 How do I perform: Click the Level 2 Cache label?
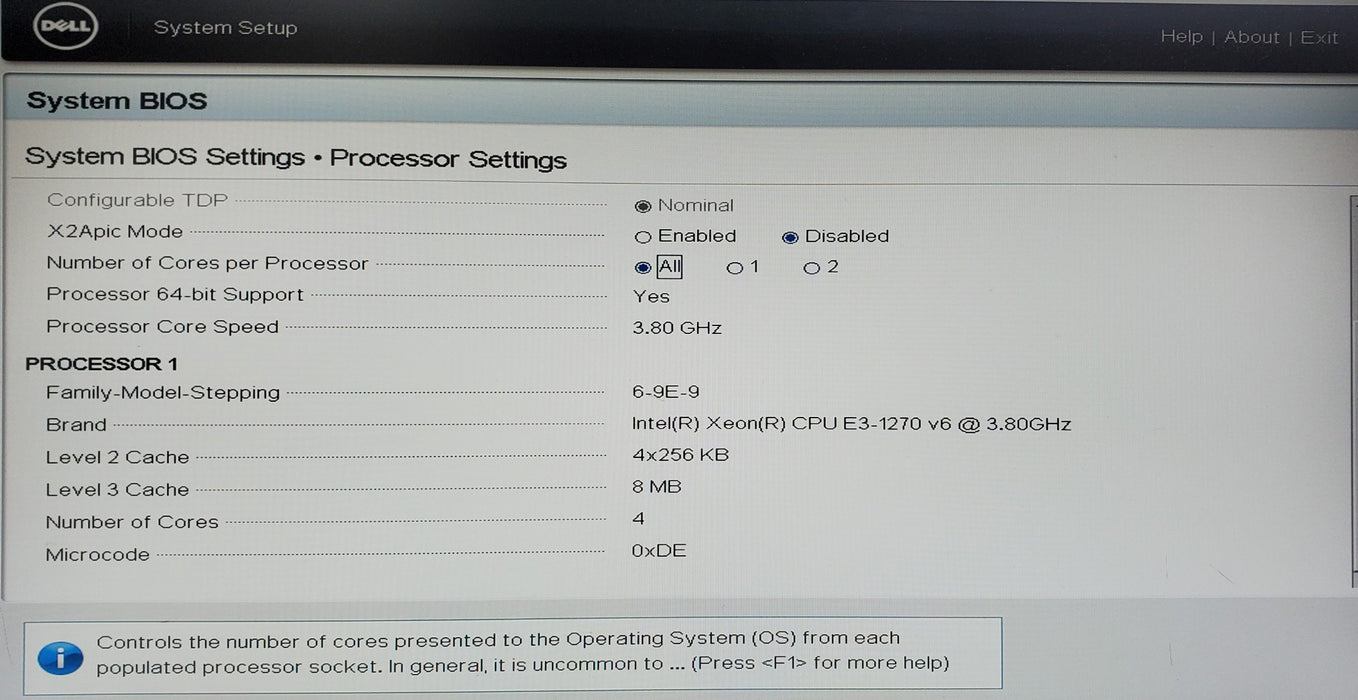tap(117, 457)
